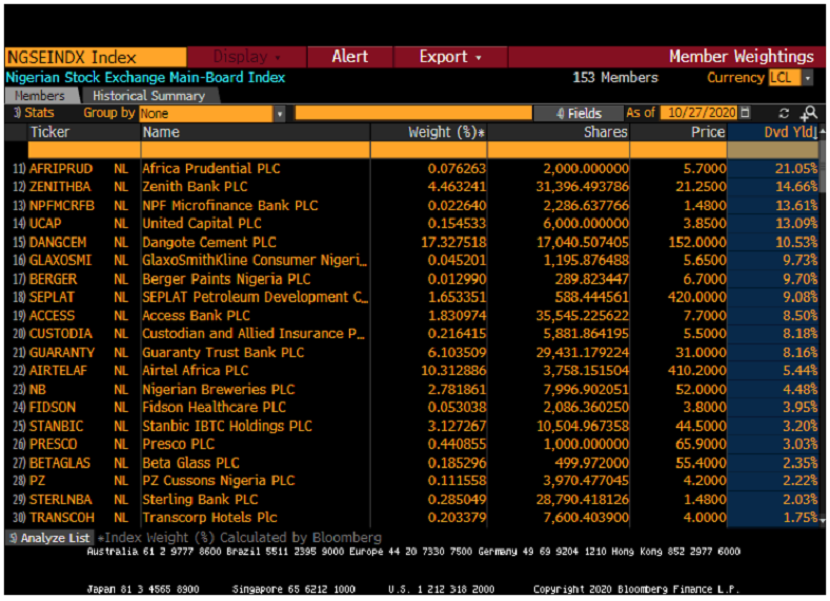This screenshot has width=830, height=601.
Task: Switch to the Members tab
Action: click(x=40, y=96)
